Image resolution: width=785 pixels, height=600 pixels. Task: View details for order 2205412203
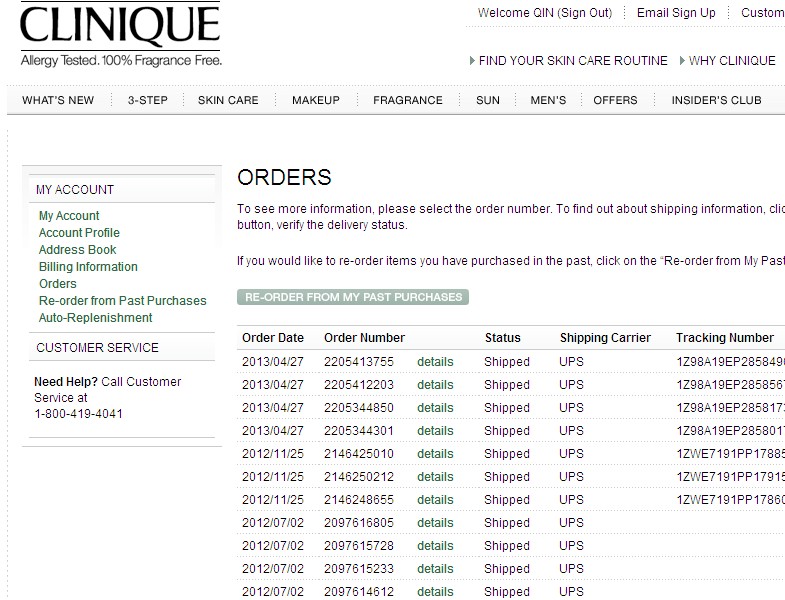[x=435, y=385]
